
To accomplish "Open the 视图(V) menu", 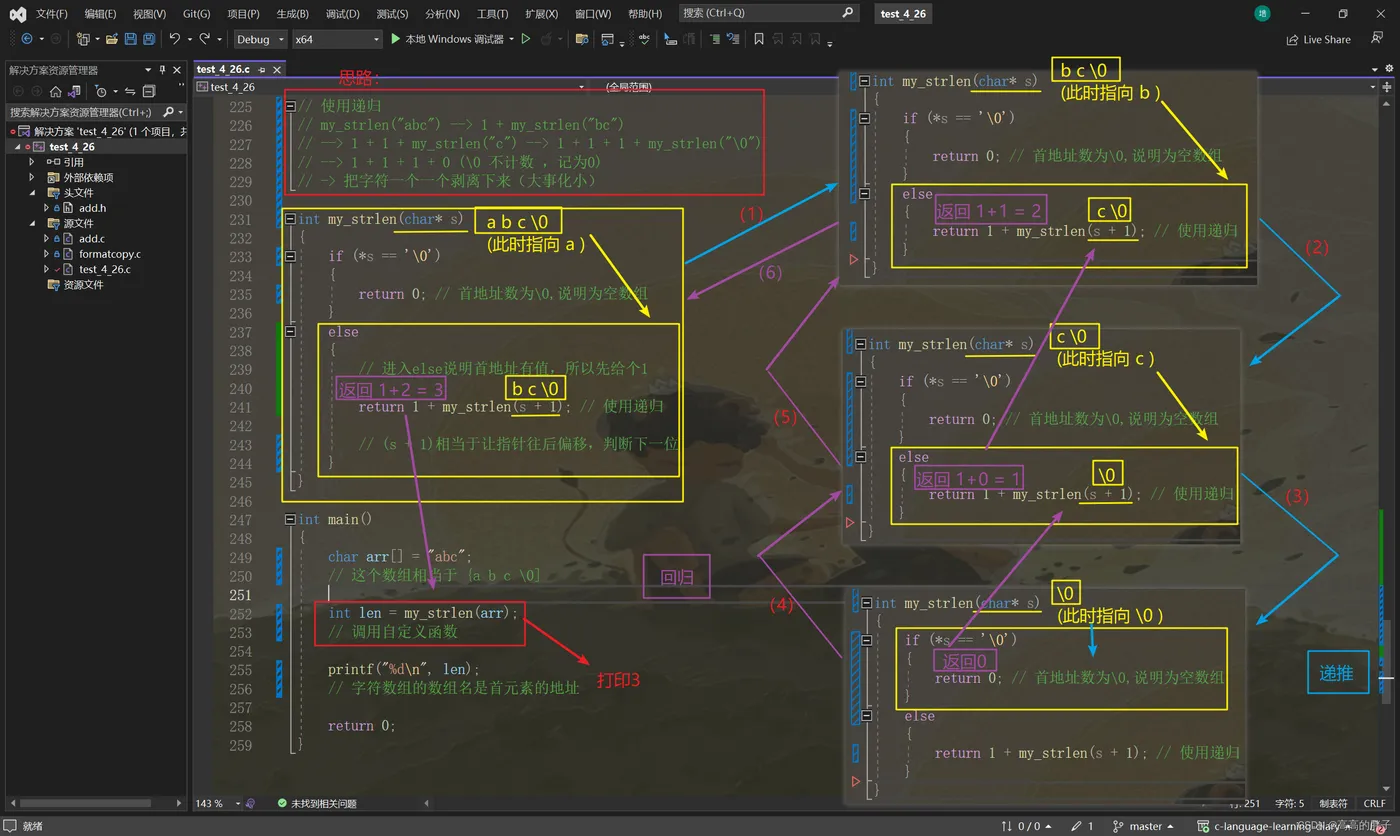I will [149, 14].
